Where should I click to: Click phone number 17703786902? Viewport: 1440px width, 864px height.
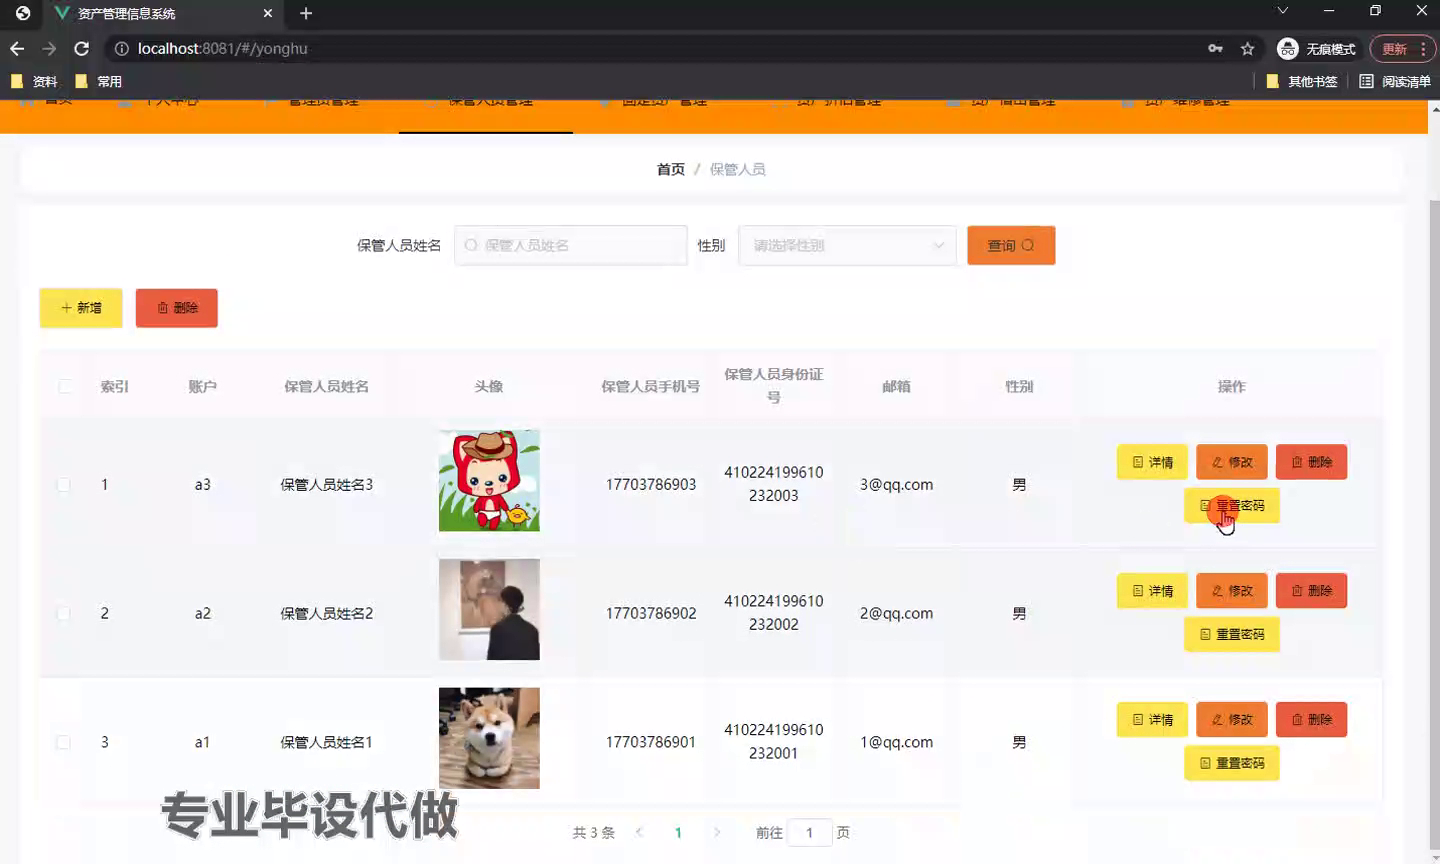651,613
